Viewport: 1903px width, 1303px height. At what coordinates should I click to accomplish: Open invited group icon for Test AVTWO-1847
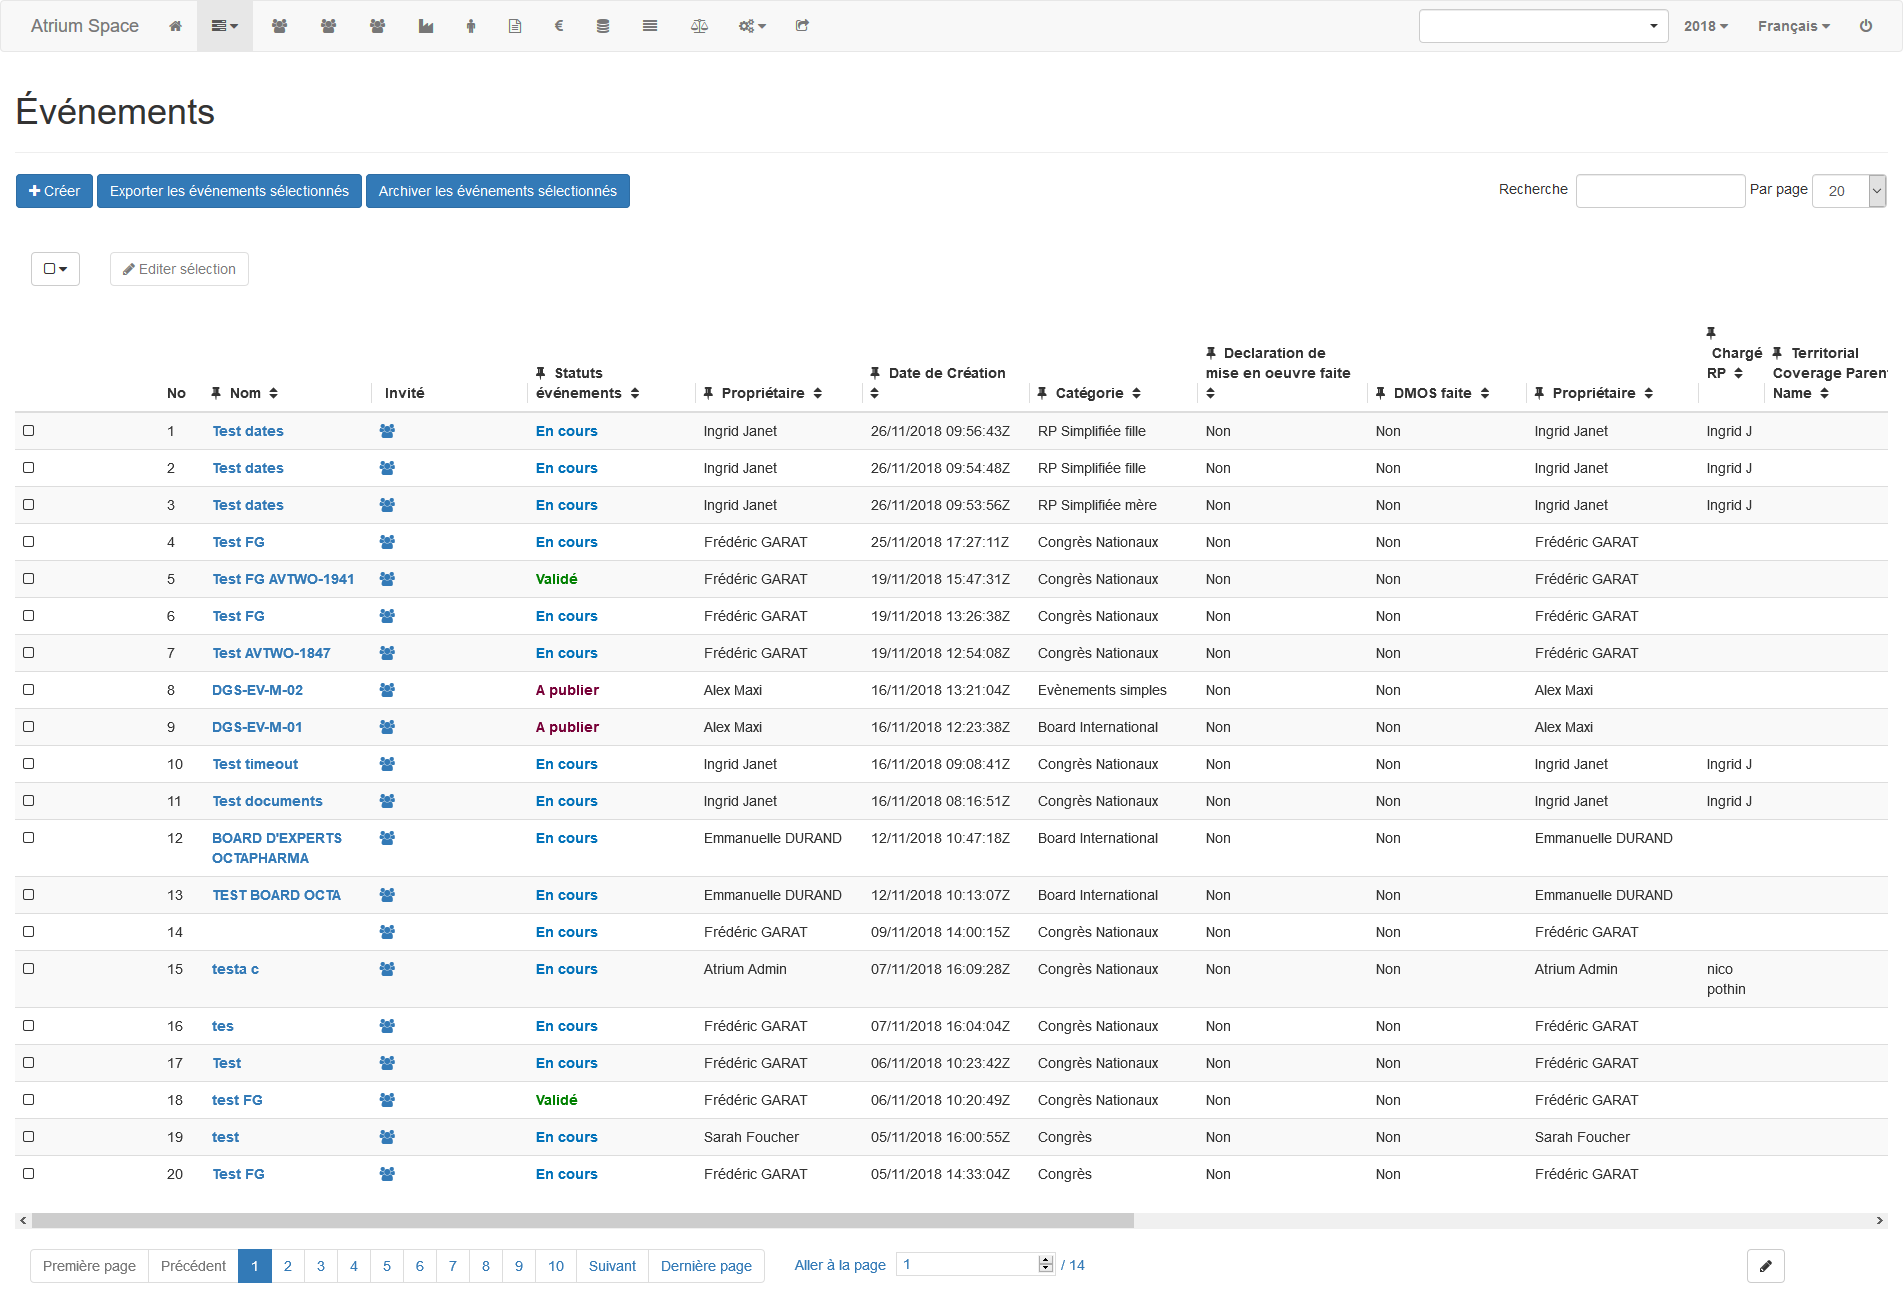click(387, 653)
